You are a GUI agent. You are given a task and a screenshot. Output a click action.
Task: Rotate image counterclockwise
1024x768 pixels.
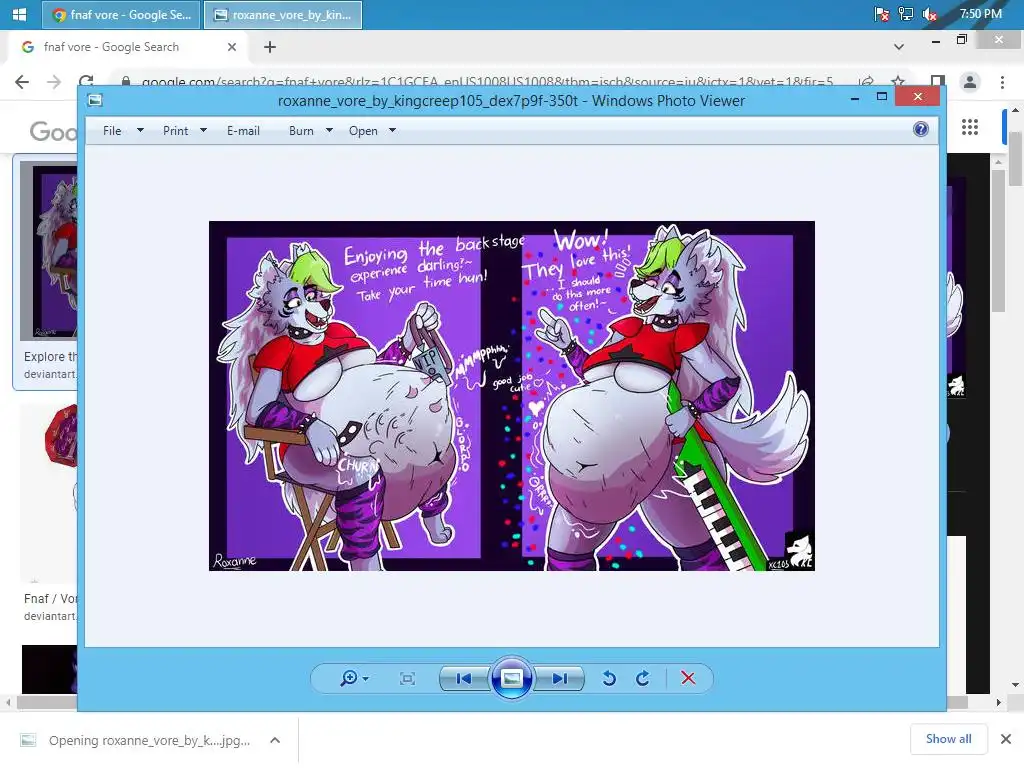click(x=609, y=679)
